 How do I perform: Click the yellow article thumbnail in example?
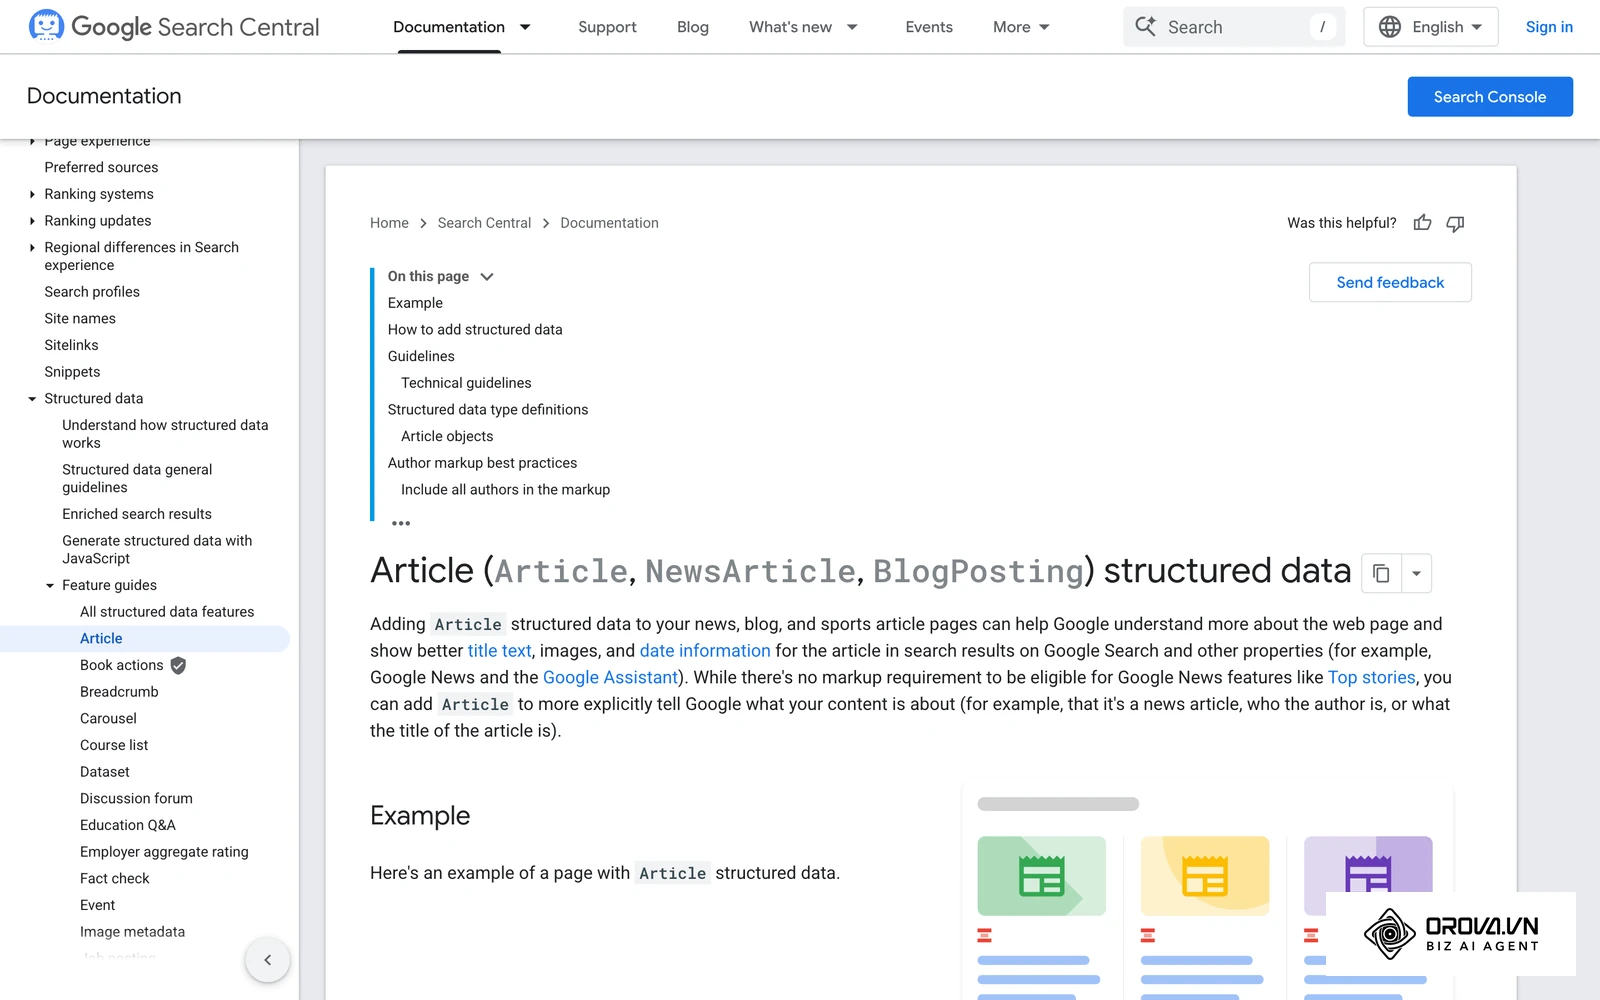1205,876
